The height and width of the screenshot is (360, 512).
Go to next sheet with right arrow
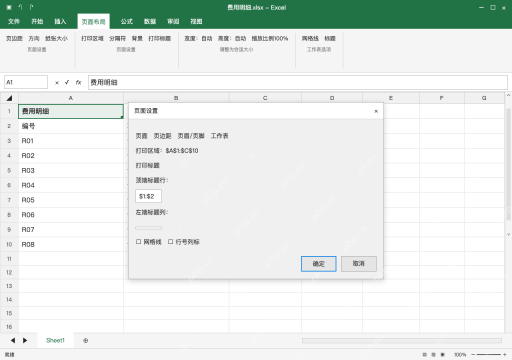coord(25,340)
